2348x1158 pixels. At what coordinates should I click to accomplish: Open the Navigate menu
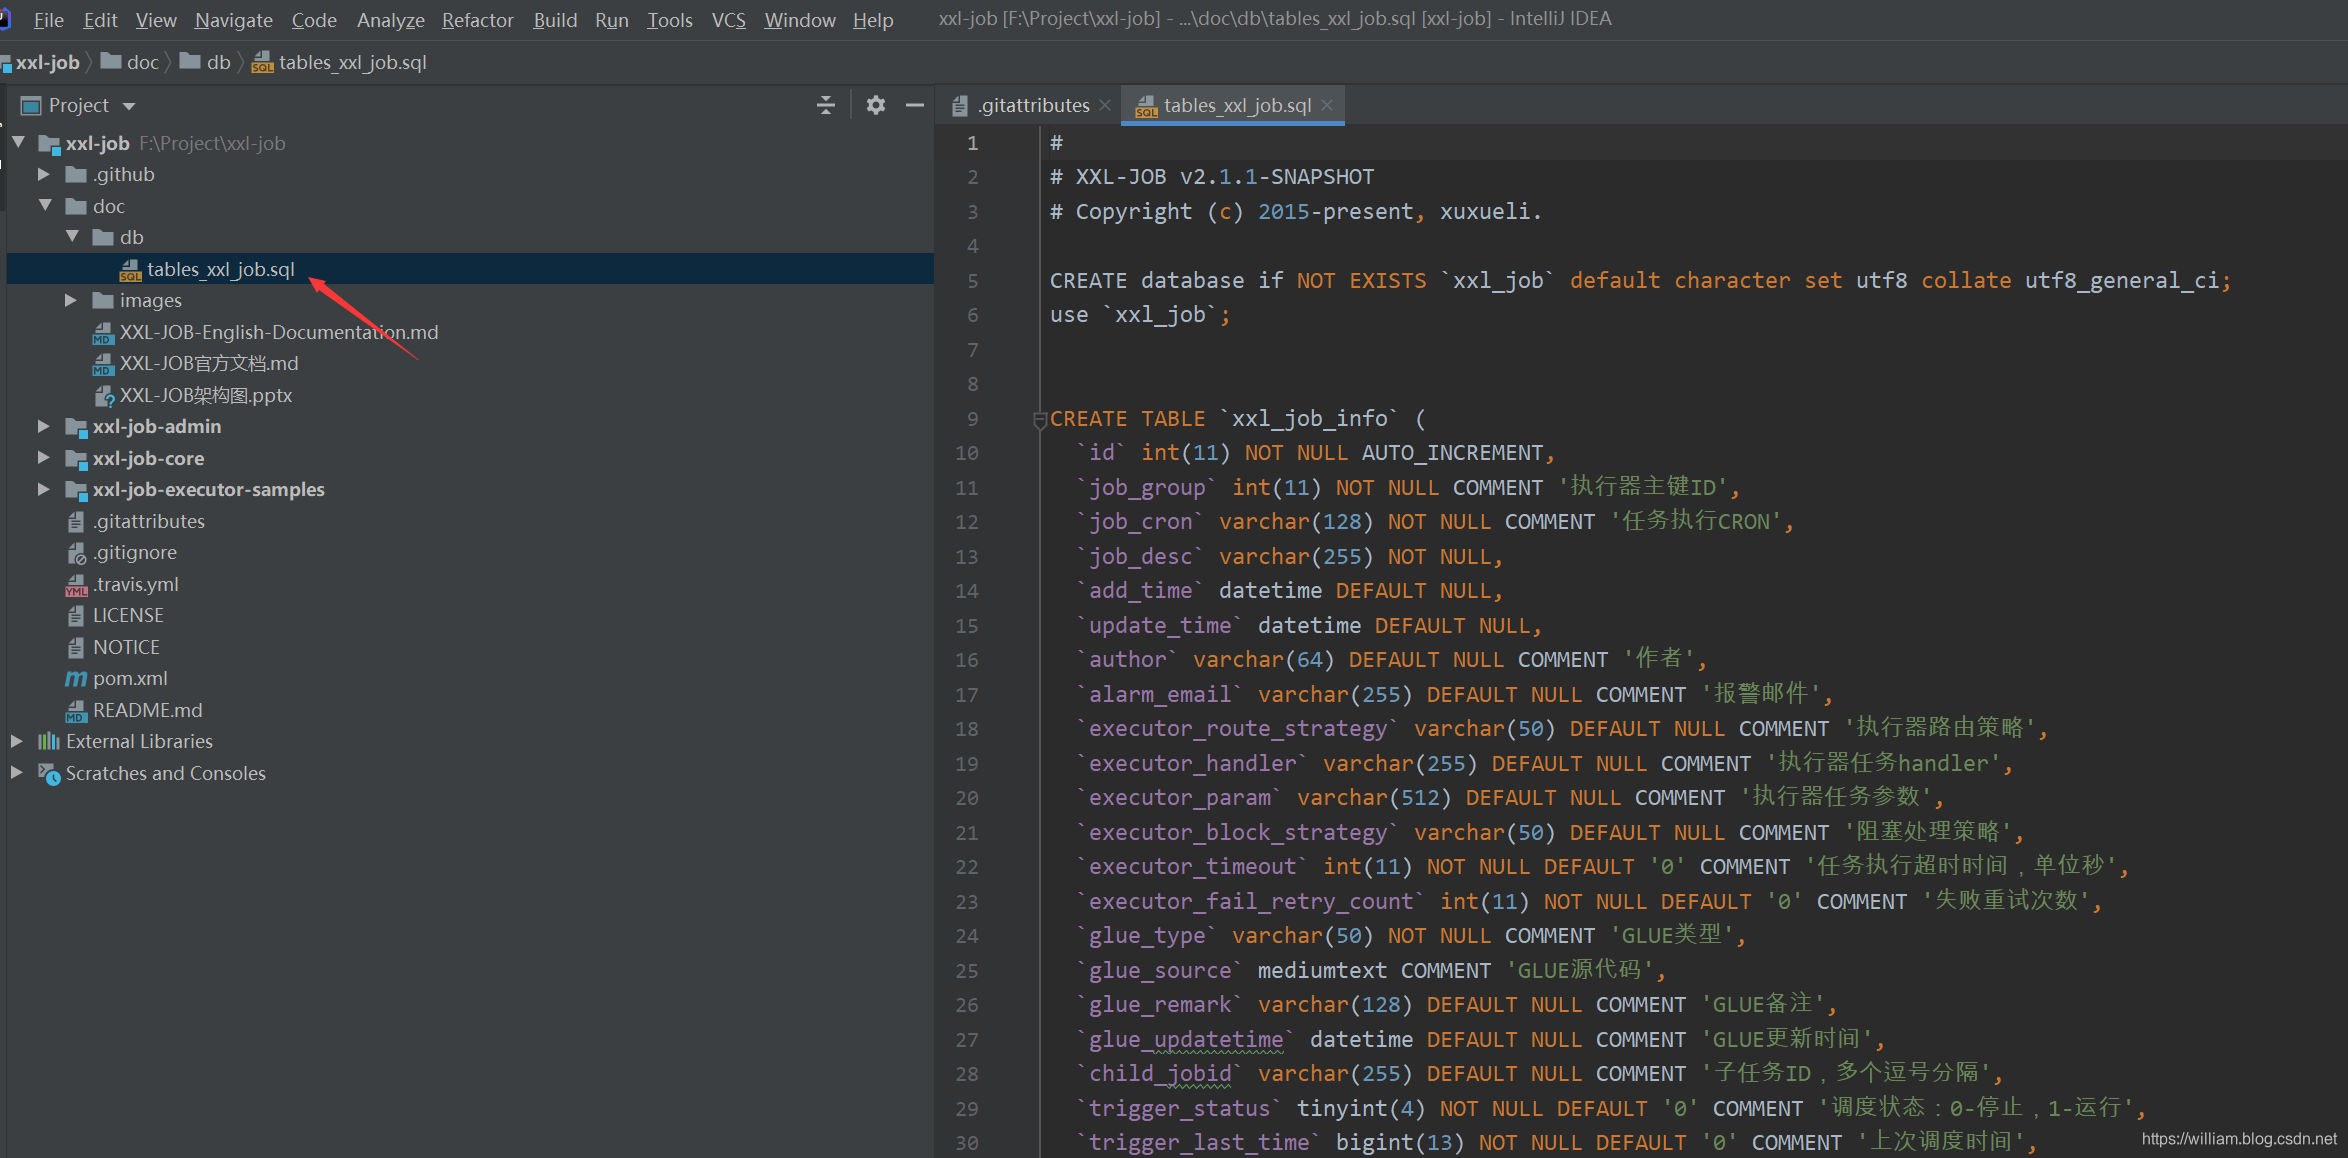click(234, 20)
